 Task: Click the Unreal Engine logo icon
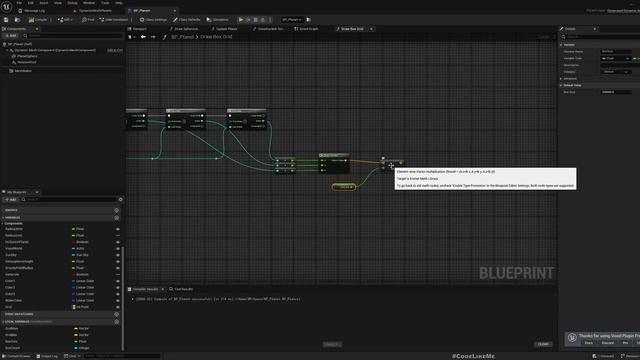pos(7,7)
